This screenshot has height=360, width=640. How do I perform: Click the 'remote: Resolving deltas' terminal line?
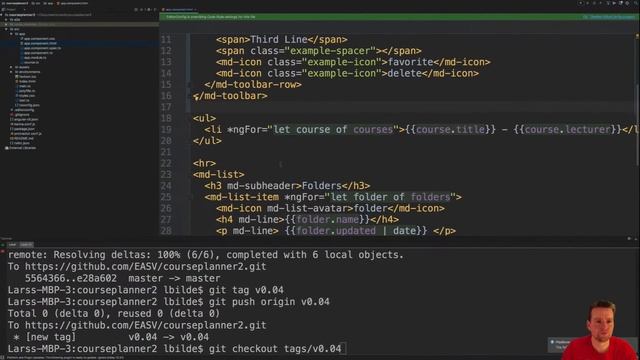click(206, 255)
